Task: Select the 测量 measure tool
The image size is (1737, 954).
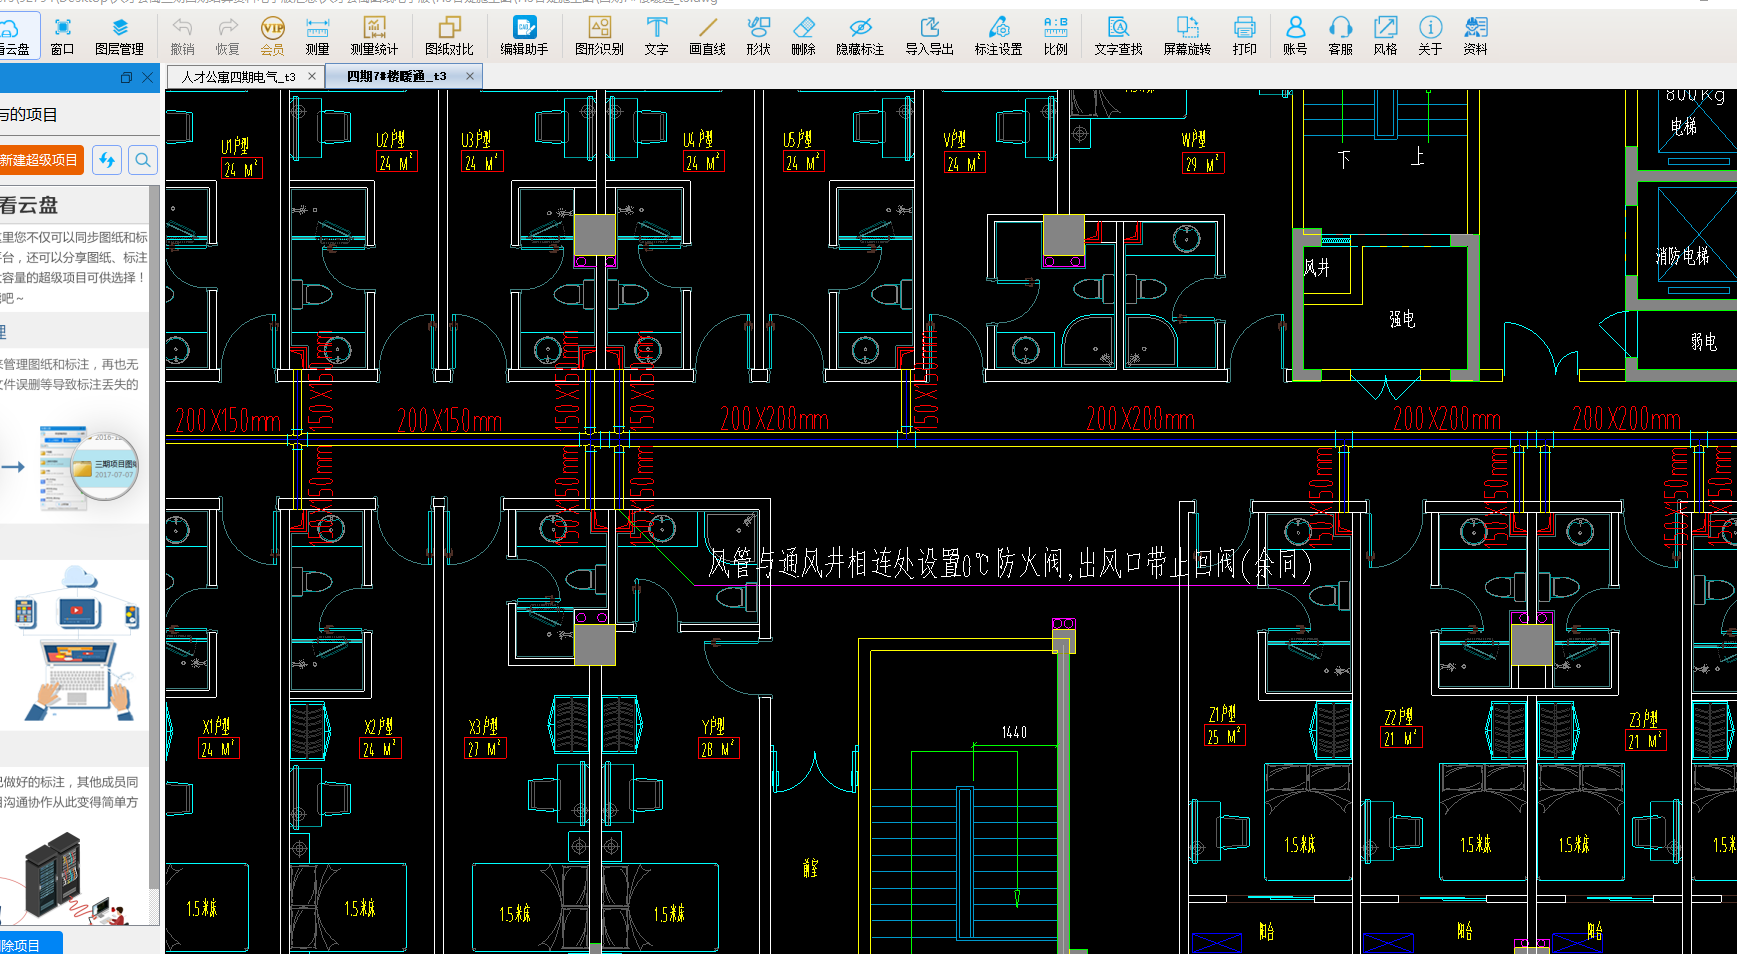Action: pyautogui.click(x=317, y=35)
